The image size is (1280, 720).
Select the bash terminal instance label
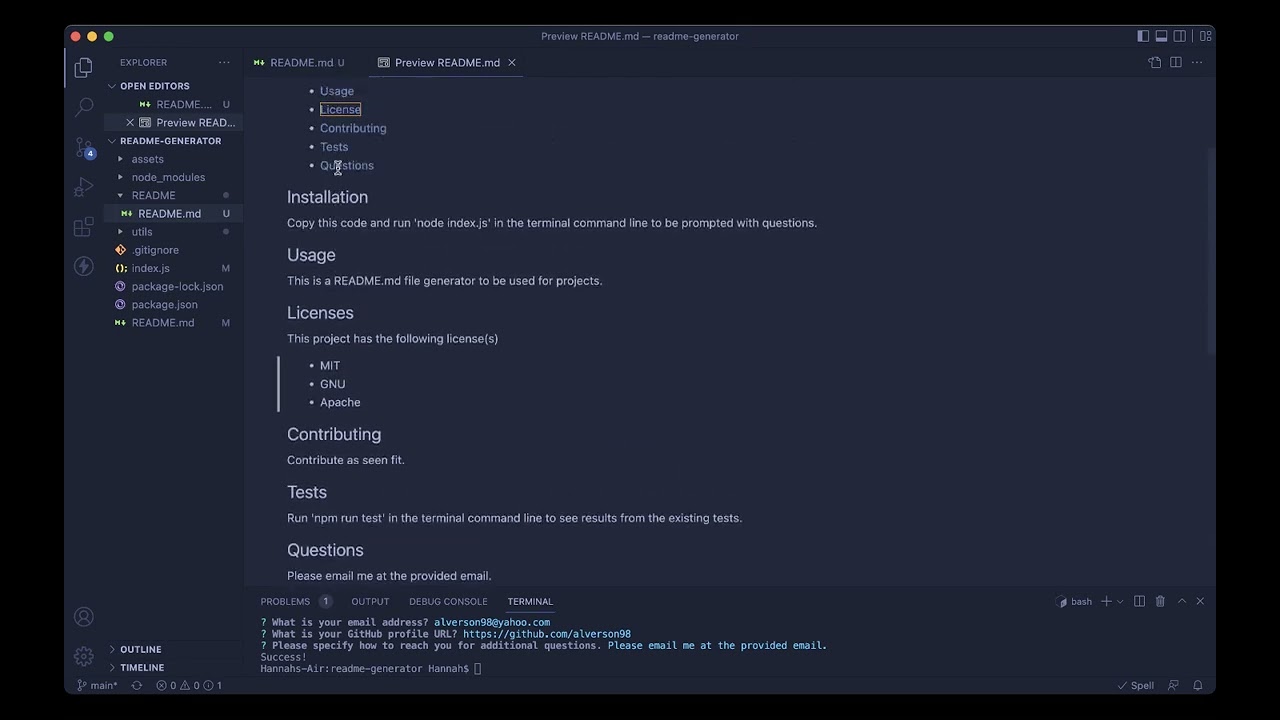(x=1074, y=601)
